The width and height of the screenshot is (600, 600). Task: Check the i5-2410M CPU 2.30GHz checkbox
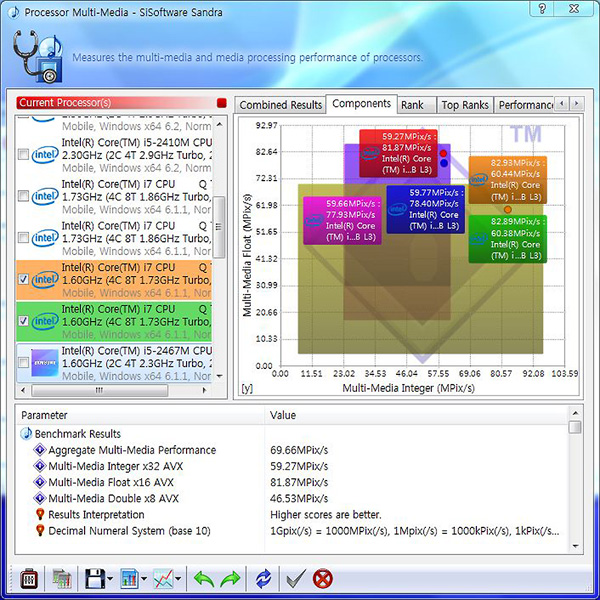[23, 155]
